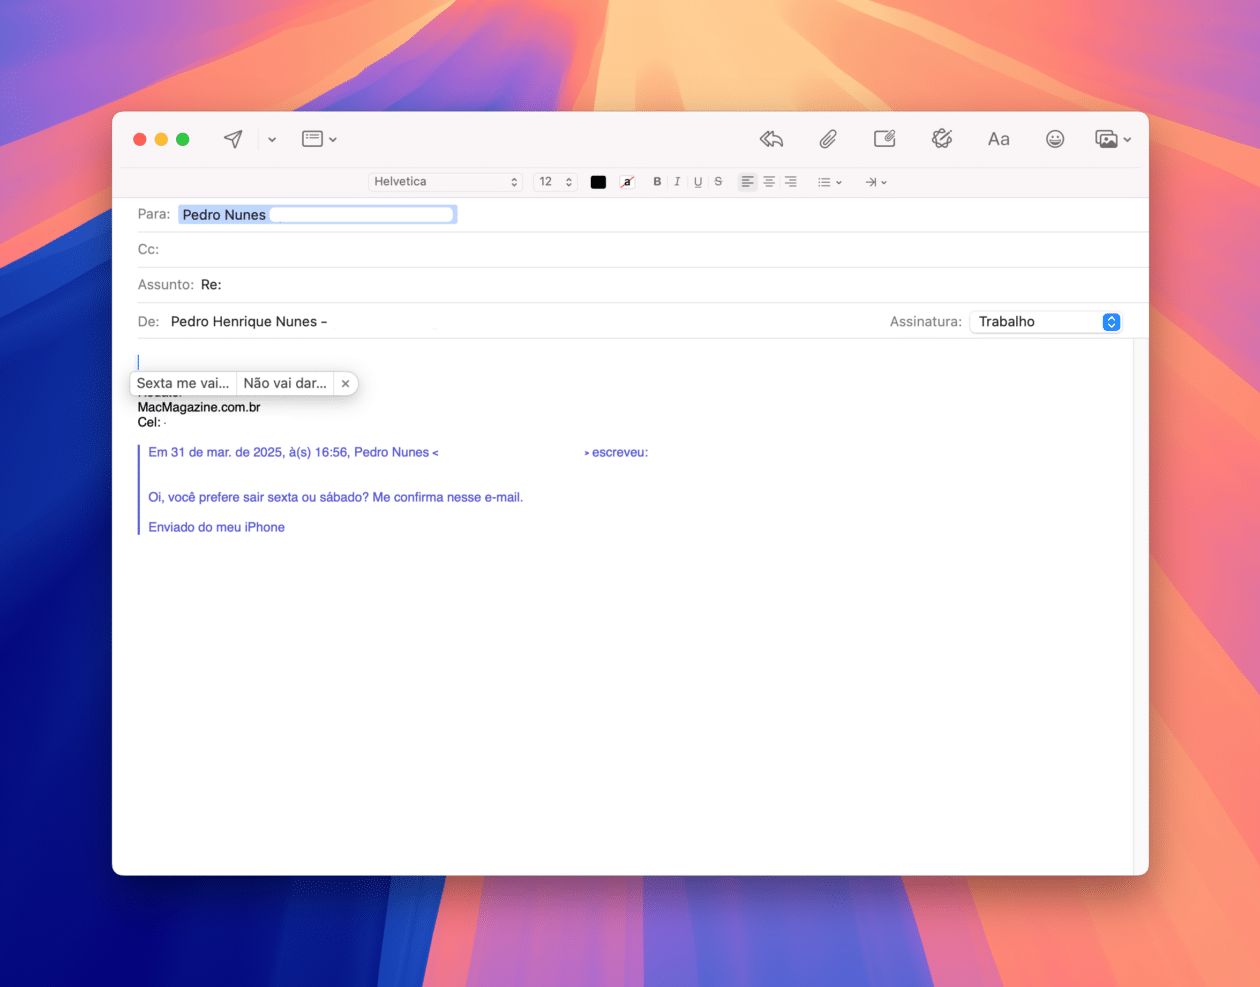
Task: Click the MacMagazine.com.br signature text
Action: 199,407
